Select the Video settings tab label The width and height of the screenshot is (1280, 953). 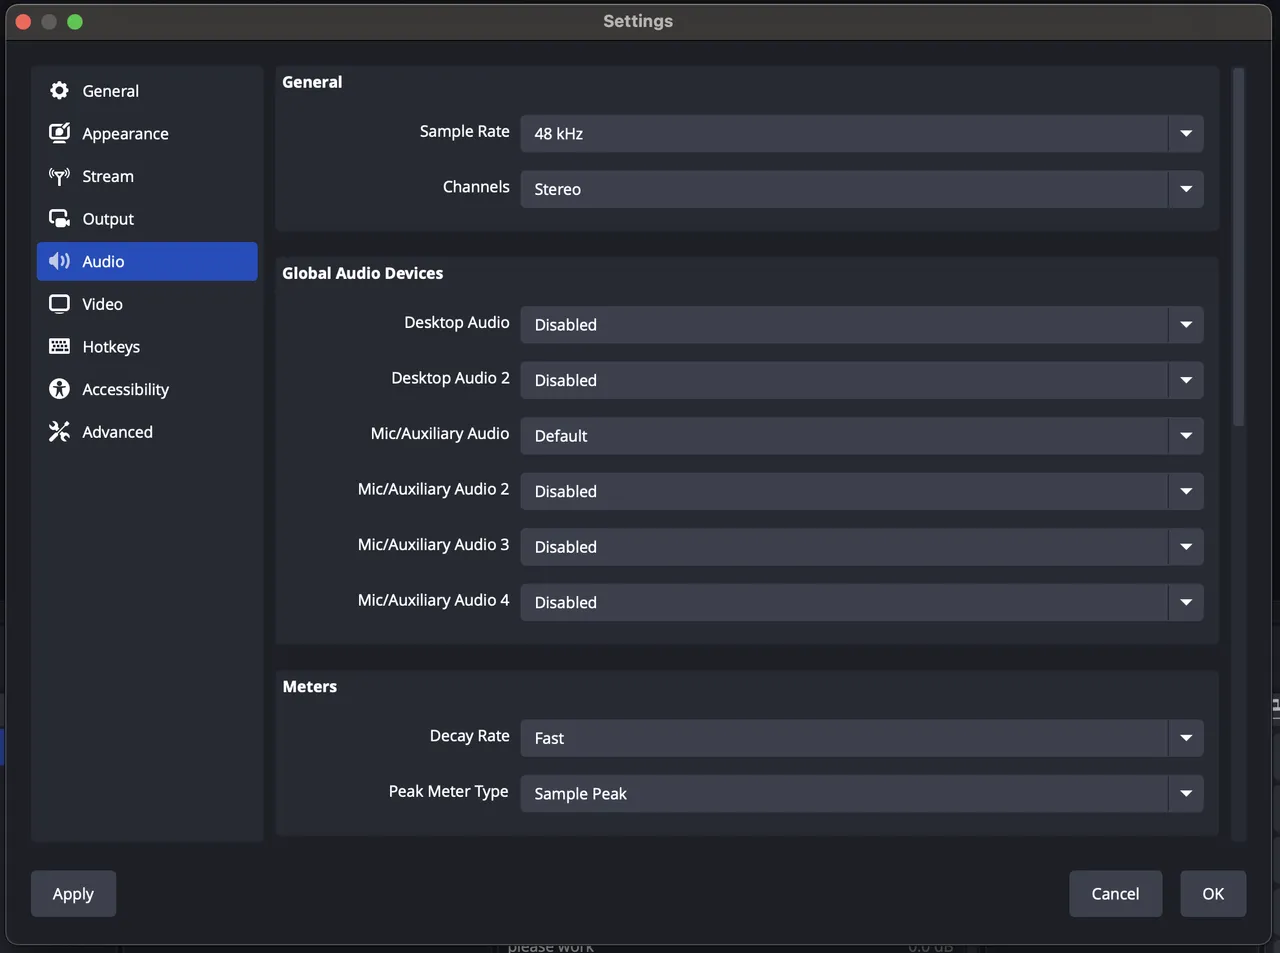pos(102,304)
